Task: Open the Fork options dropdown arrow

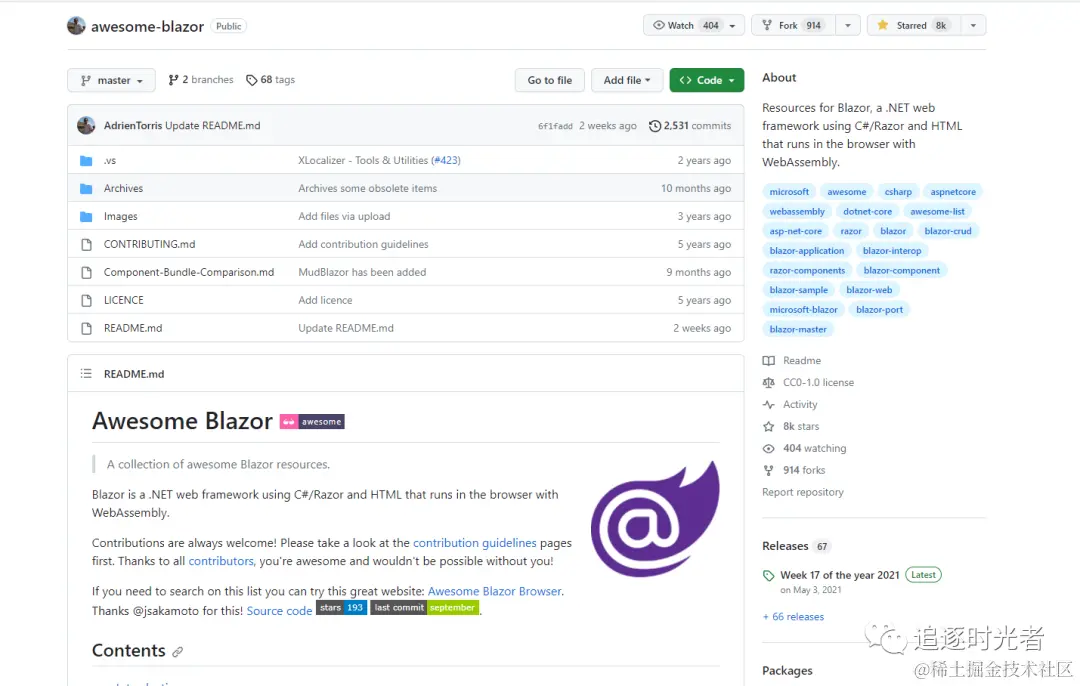Action: click(848, 25)
